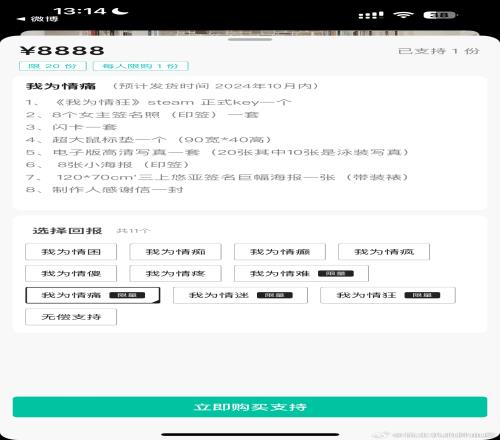Tap the green 立即购买支持 button
This screenshot has width=500, height=440.
[x=250, y=407]
